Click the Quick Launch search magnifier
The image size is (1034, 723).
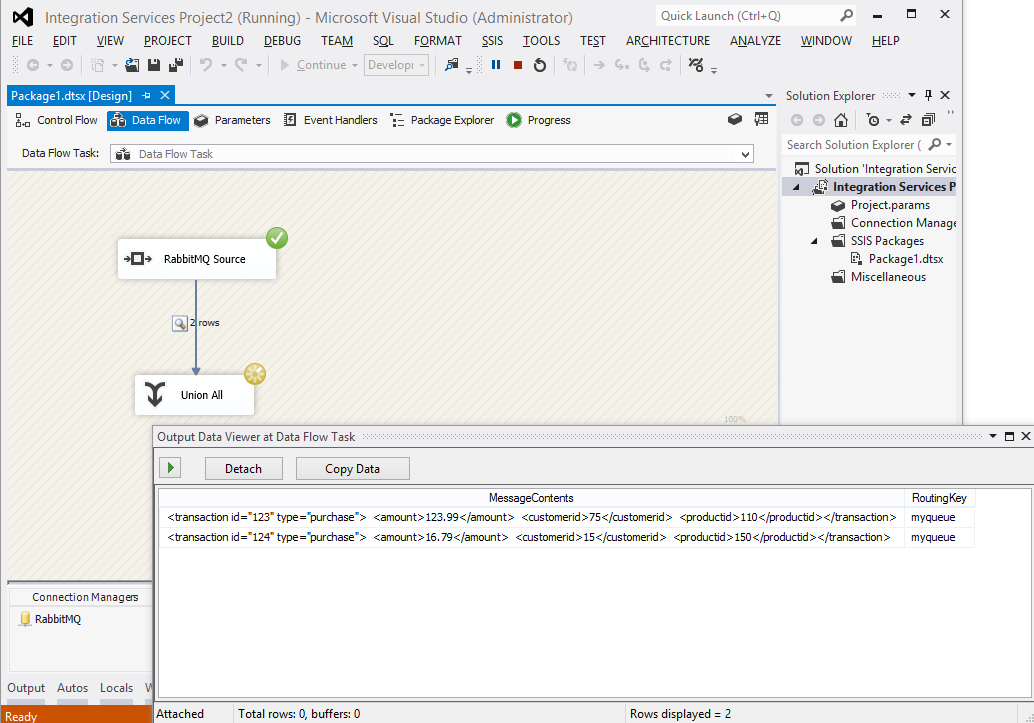click(x=847, y=15)
